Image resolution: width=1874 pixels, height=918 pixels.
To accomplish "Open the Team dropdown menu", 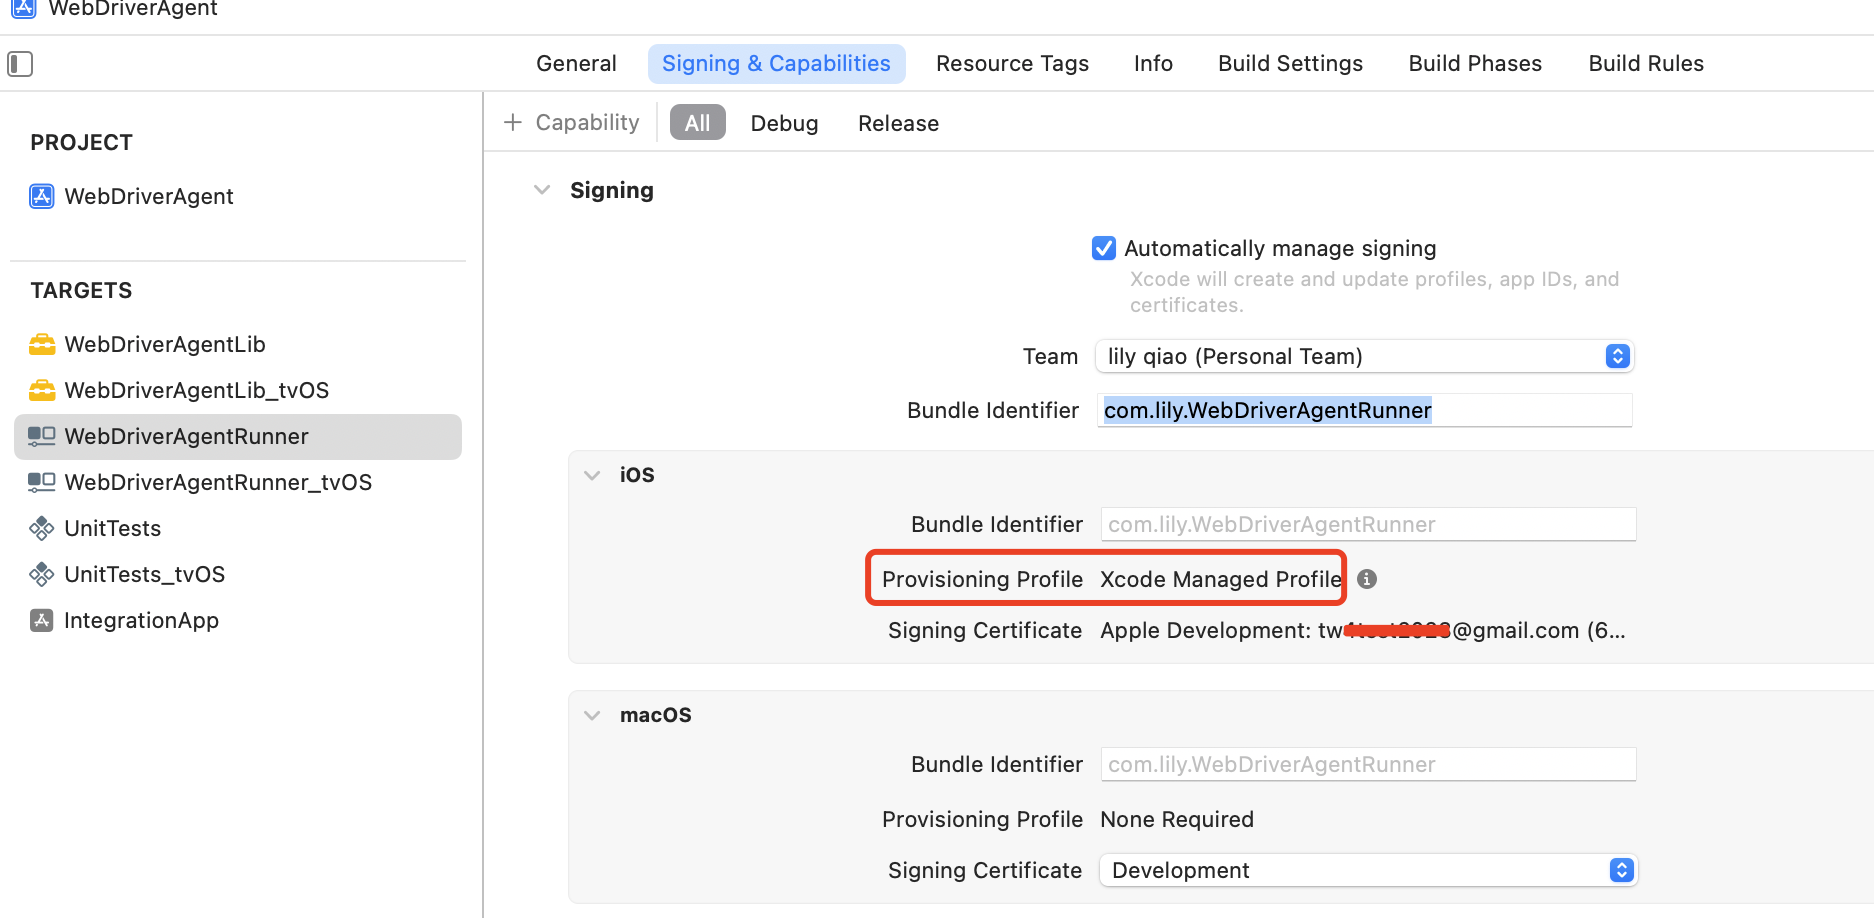I will click(x=1365, y=356).
